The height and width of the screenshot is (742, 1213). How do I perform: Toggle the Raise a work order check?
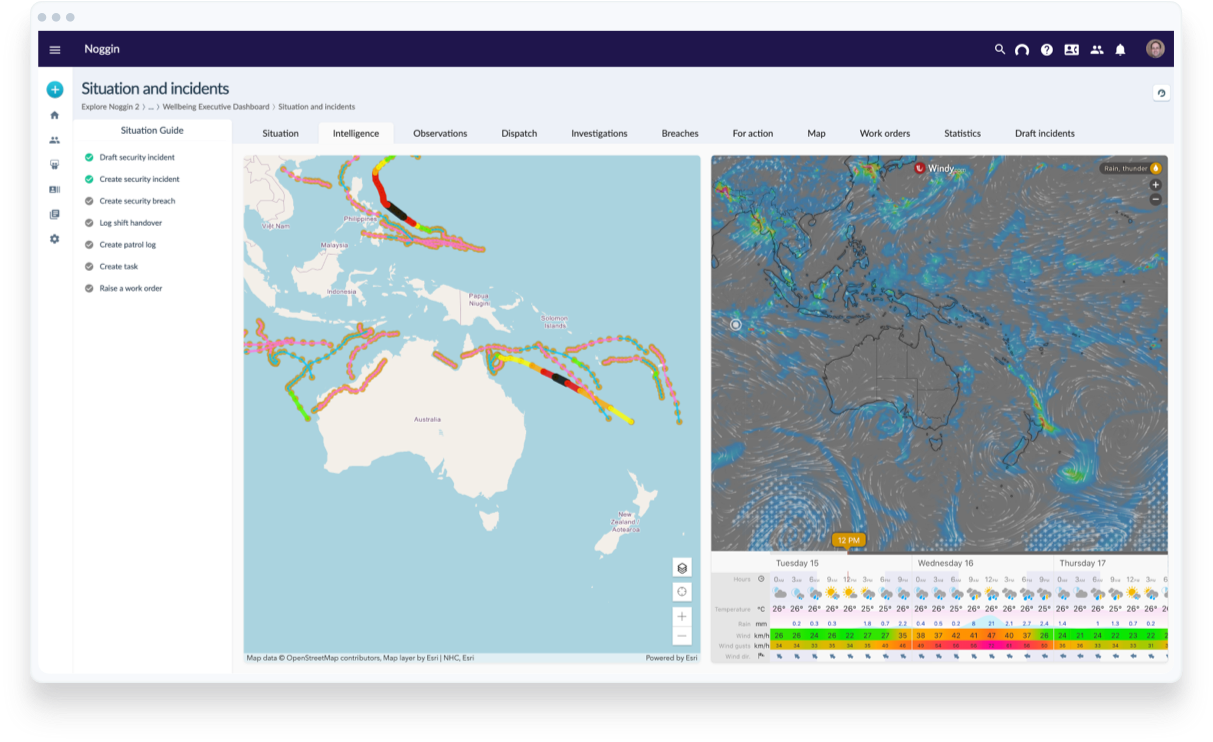[x=89, y=288]
